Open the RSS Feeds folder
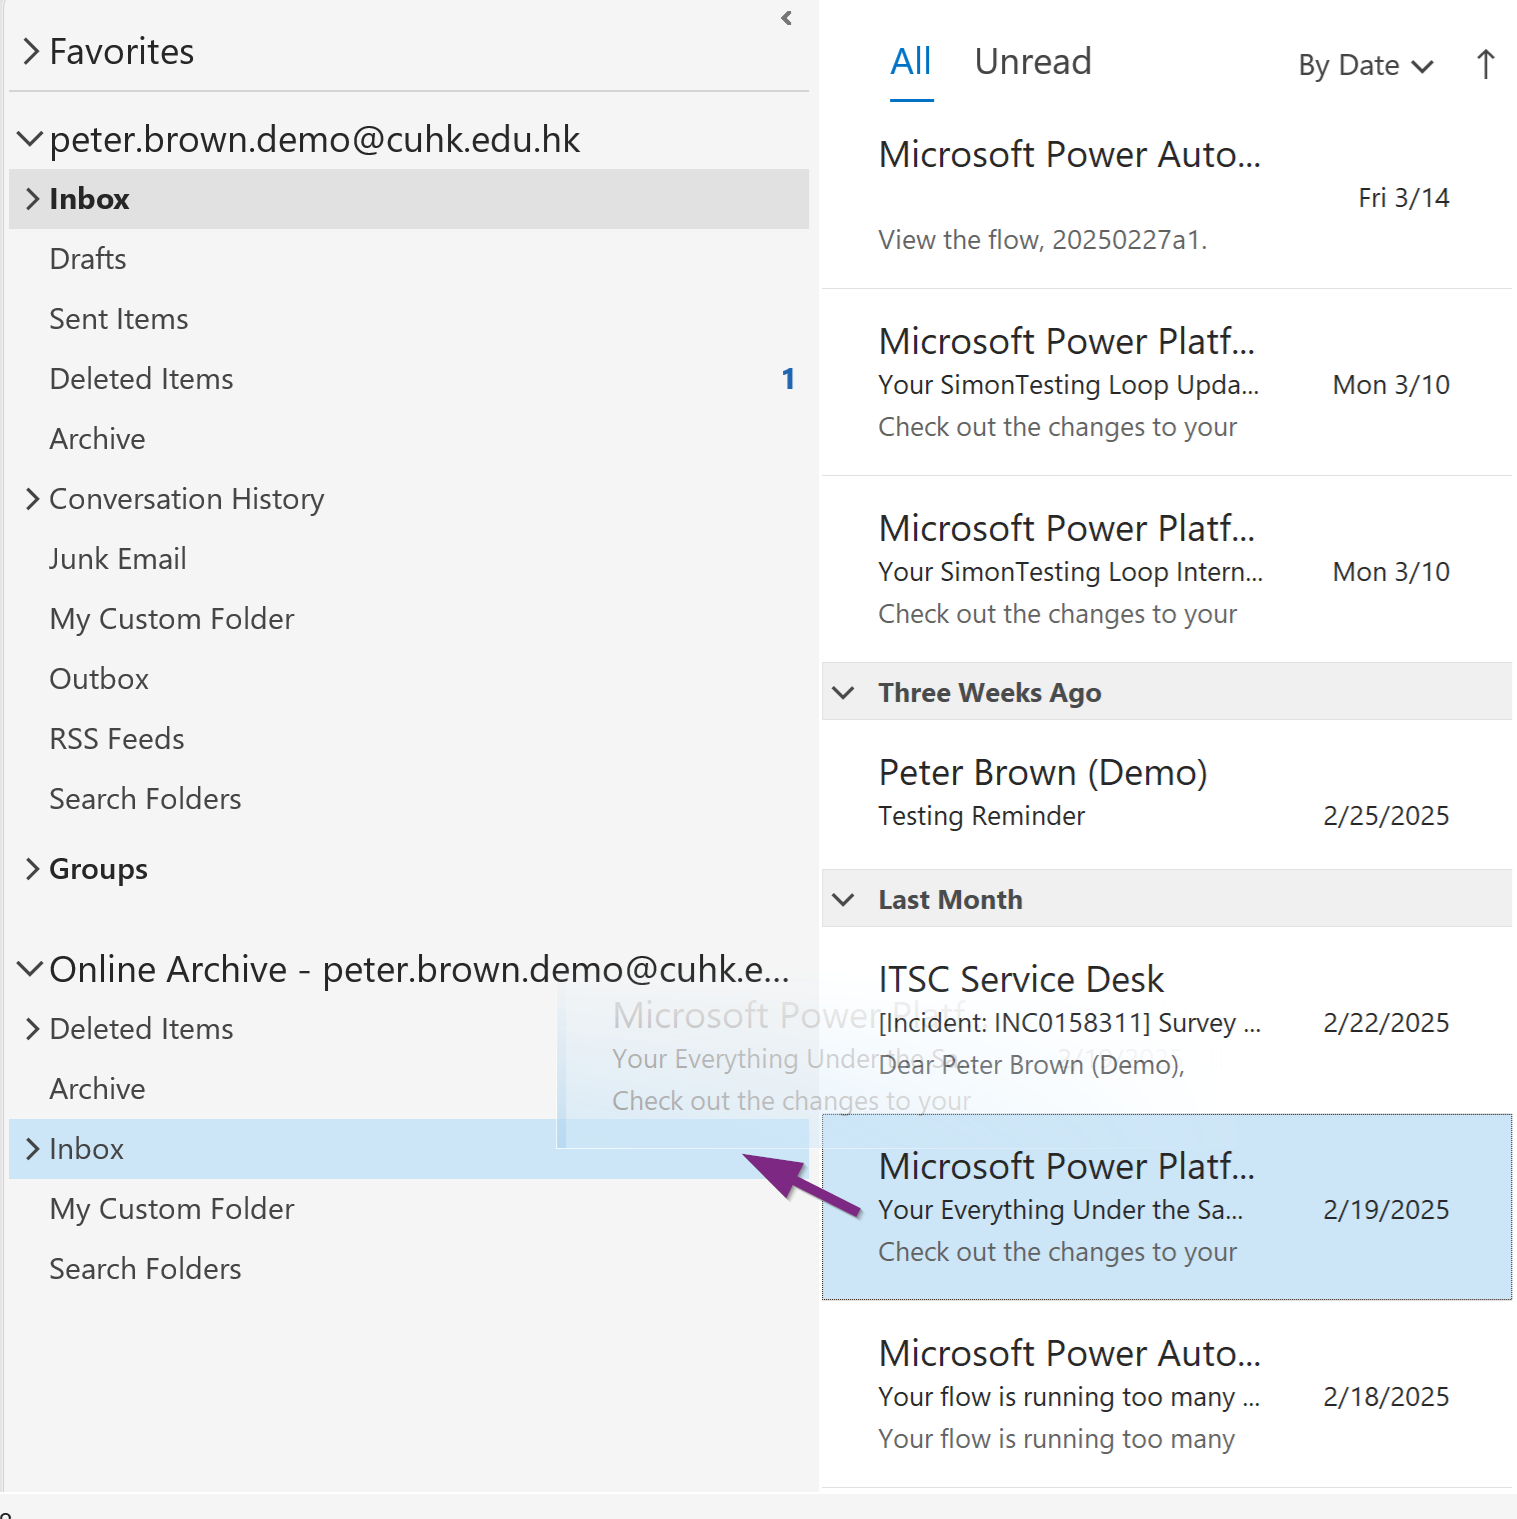Screen dimensions: 1517x1519 [409, 739]
